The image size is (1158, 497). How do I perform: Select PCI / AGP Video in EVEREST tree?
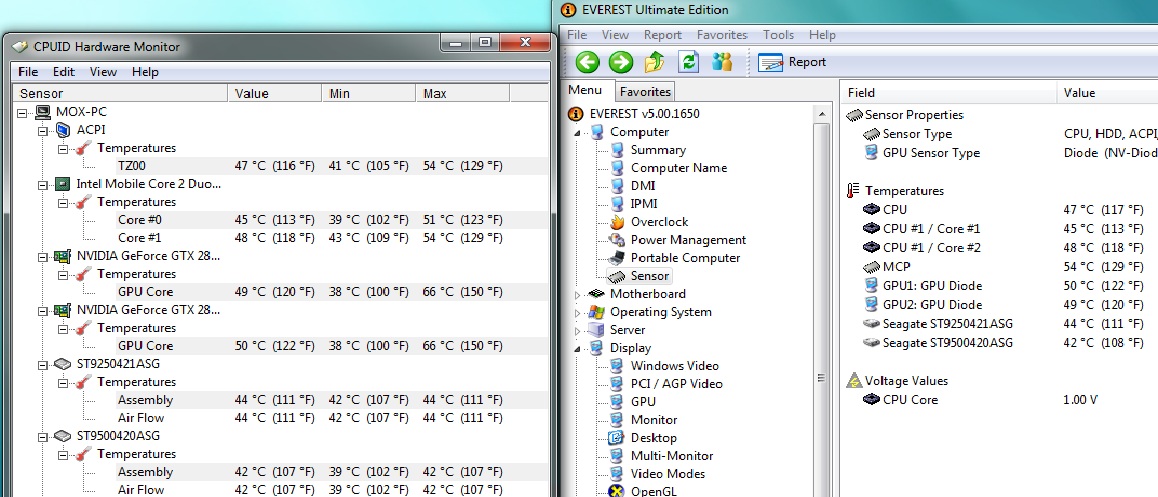676,384
